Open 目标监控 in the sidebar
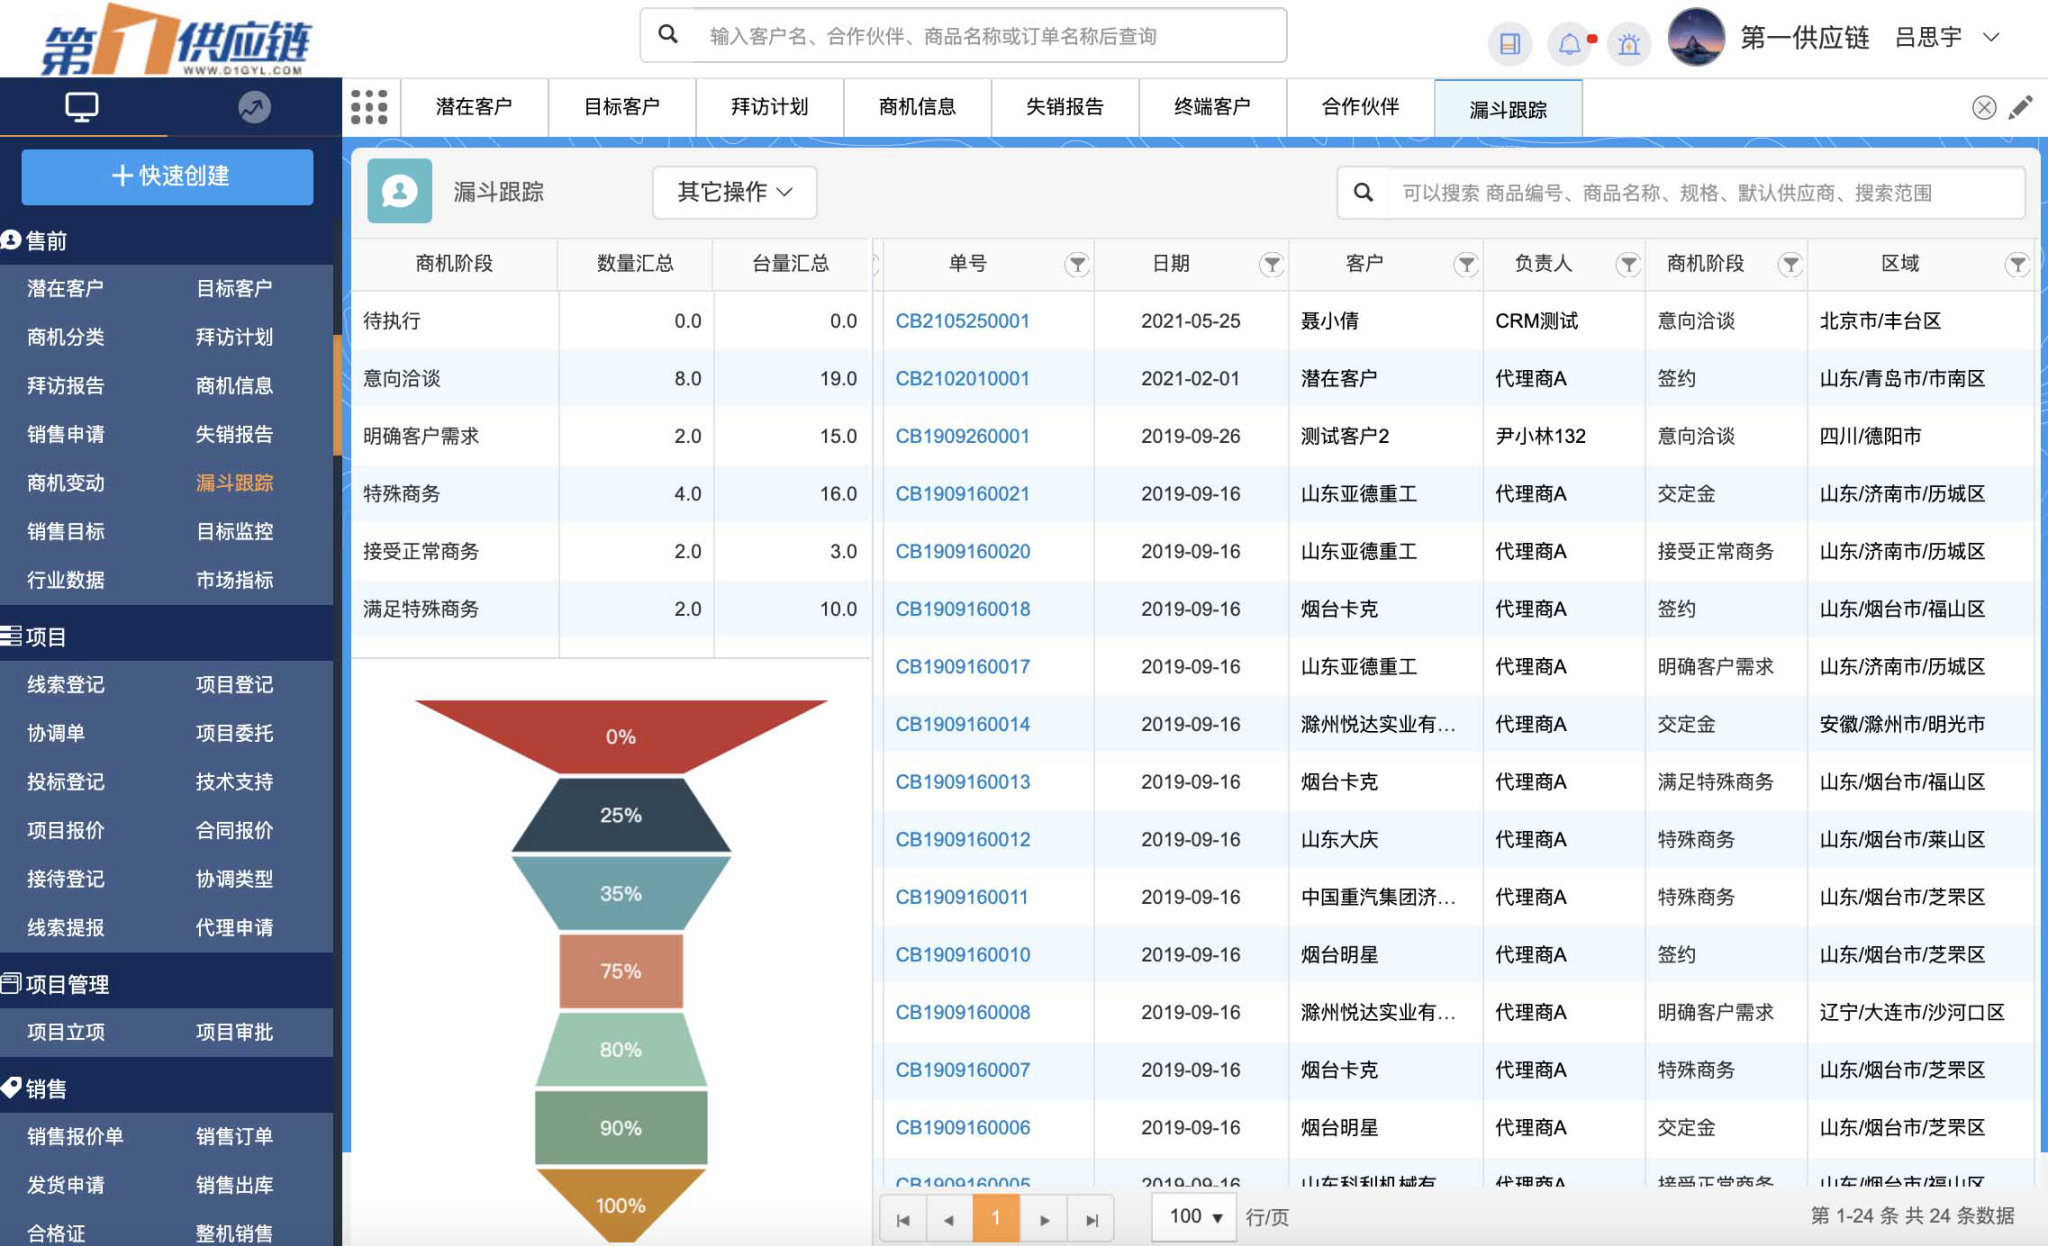 click(234, 532)
